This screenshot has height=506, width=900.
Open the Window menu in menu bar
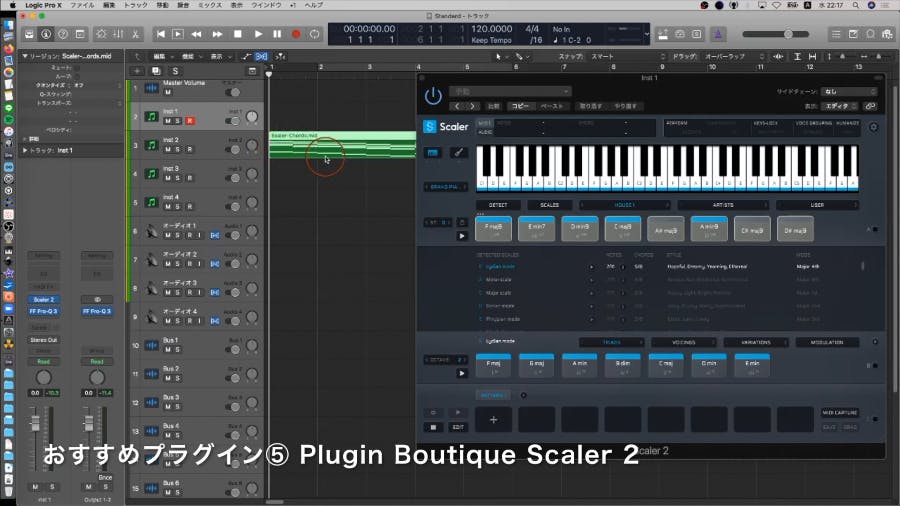point(266,5)
